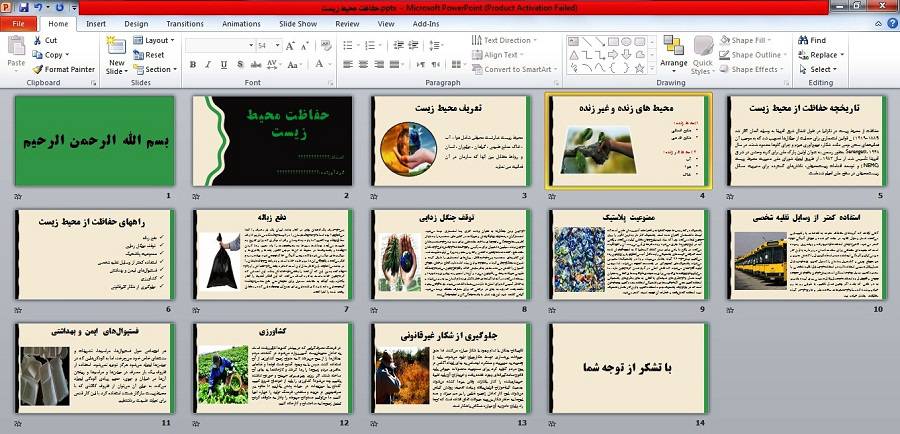Click the Cut scissors button
The width and height of the screenshot is (900, 434).
click(x=45, y=40)
